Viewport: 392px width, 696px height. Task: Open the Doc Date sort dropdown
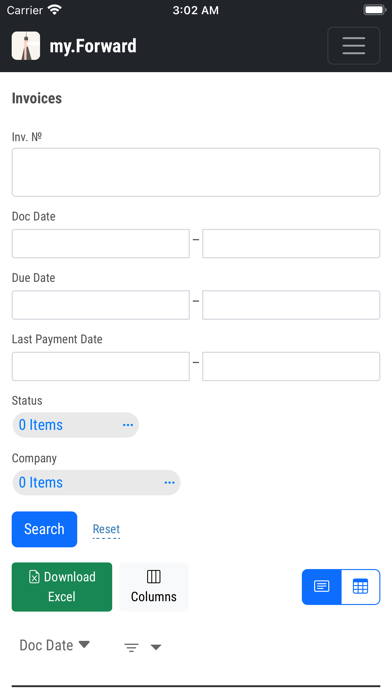[x=55, y=645]
